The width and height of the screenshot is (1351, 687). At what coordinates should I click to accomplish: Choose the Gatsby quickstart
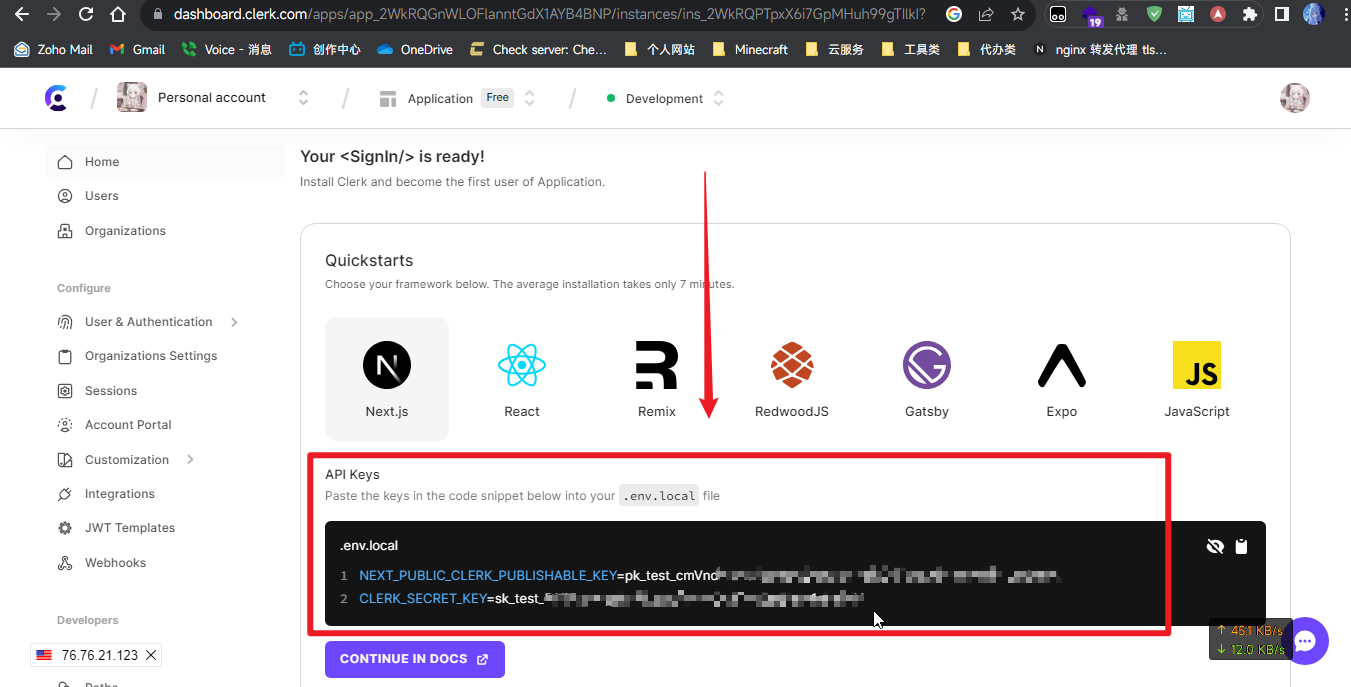tap(927, 379)
